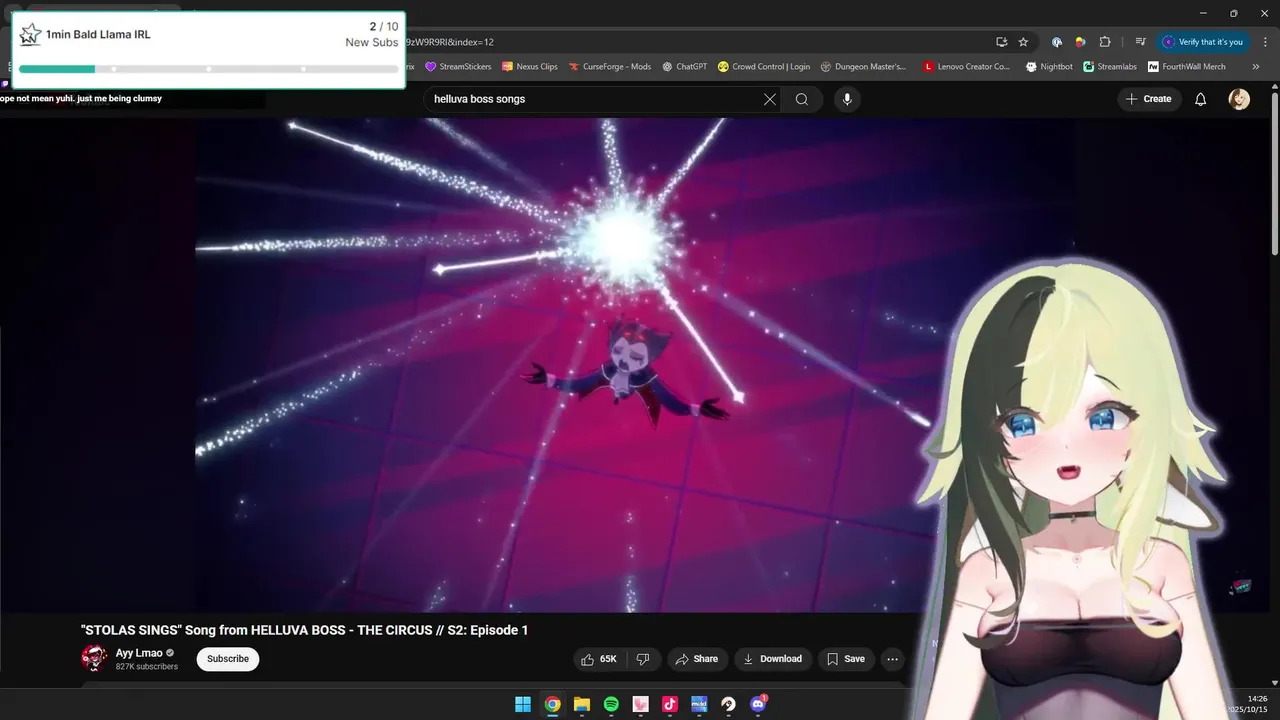Open the first extension icon beside the bookmark star
The width and height of the screenshot is (1280, 720).
(1057, 42)
